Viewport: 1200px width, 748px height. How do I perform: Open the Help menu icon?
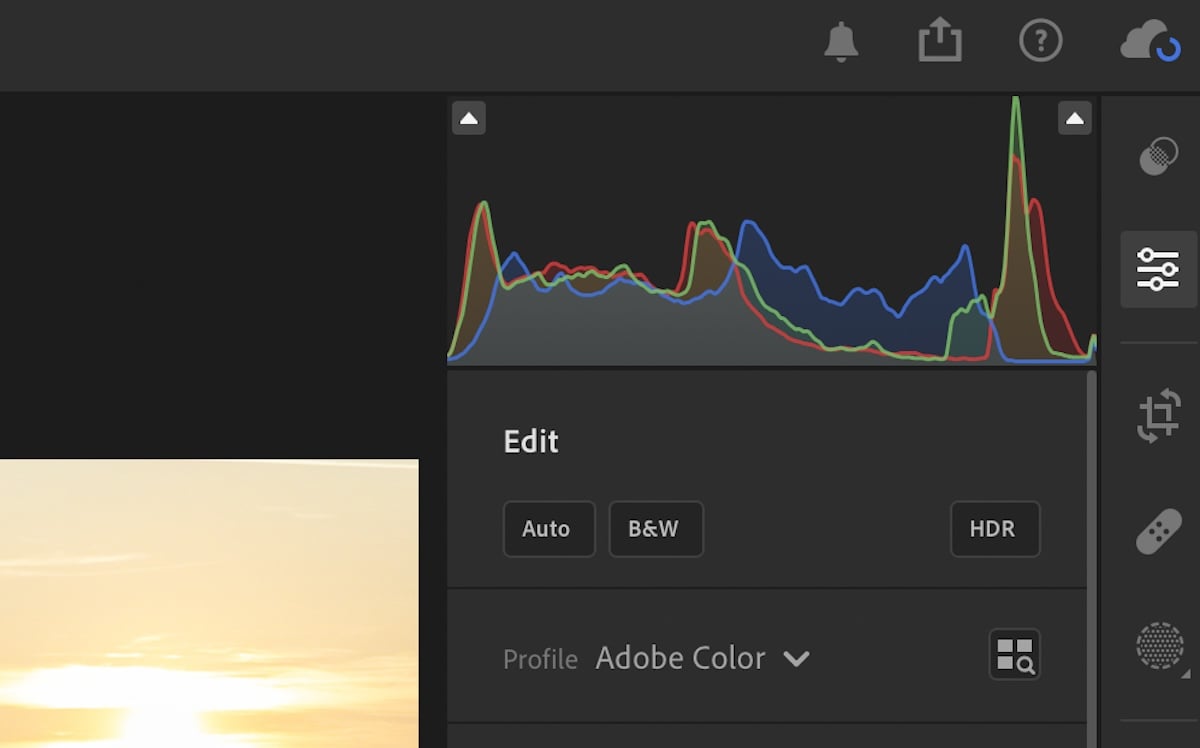click(1041, 41)
